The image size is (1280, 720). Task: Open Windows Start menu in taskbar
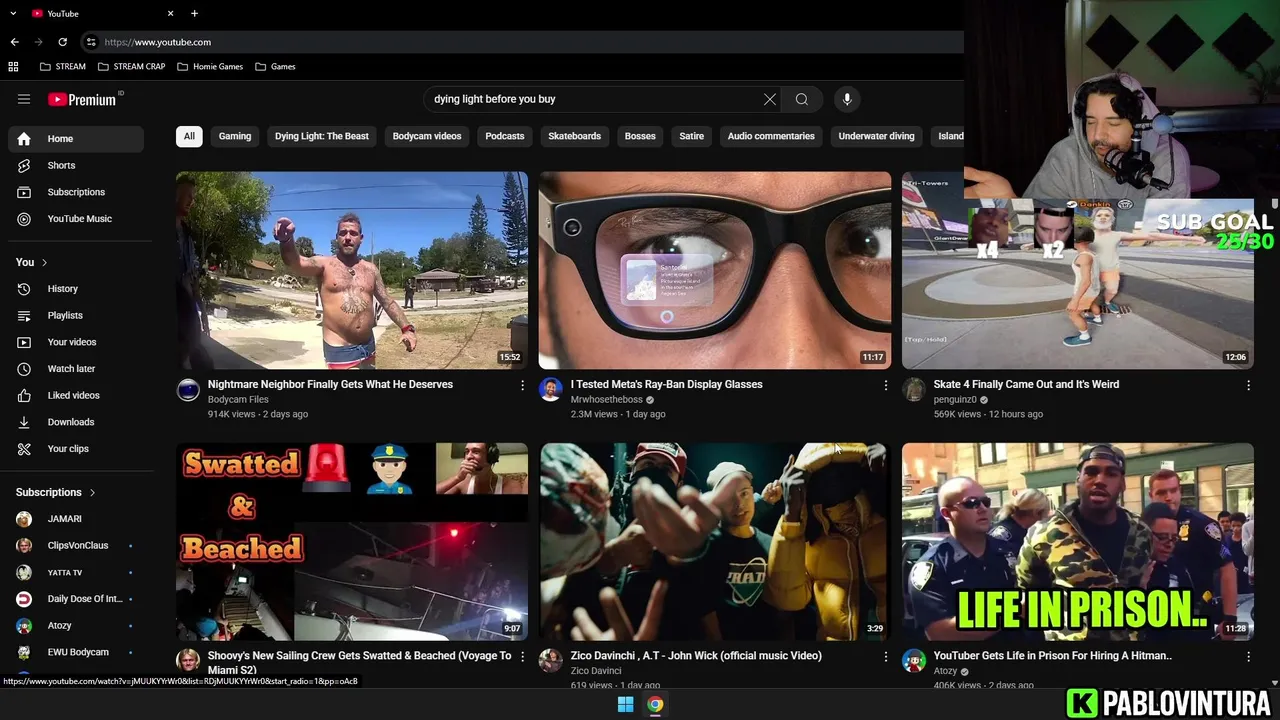(625, 705)
